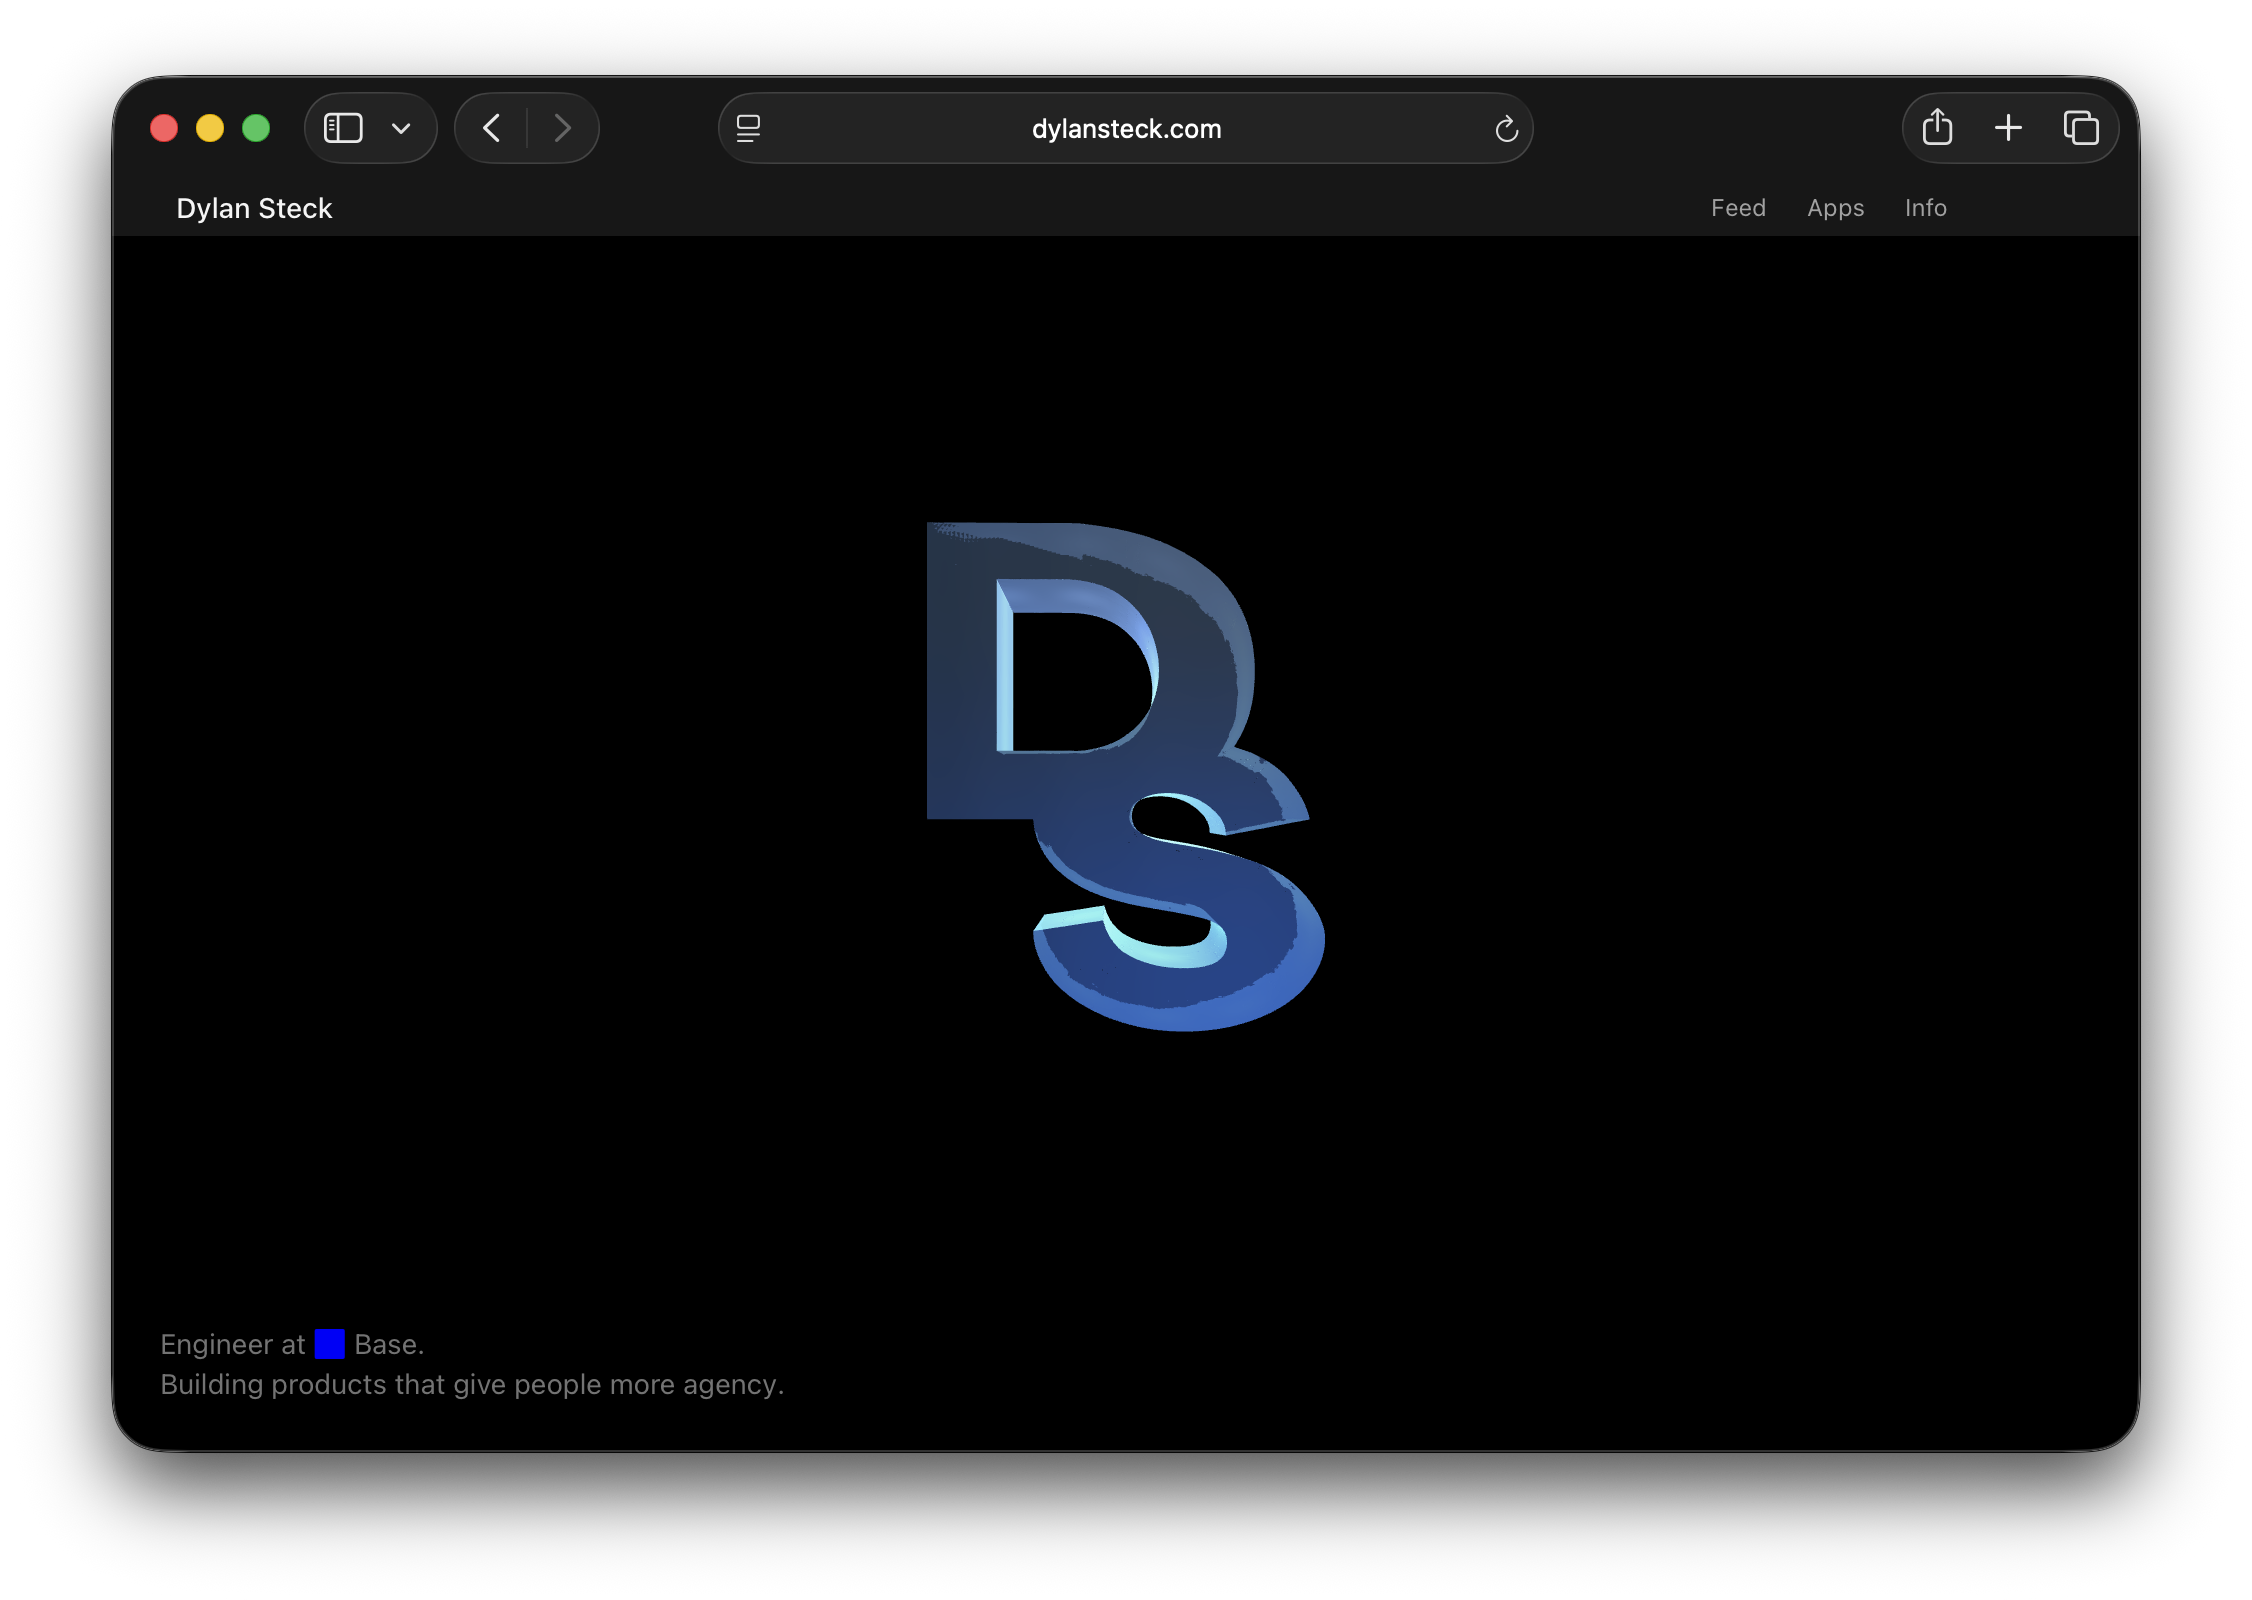Expand the sidebar dropdown chevron

(x=401, y=128)
